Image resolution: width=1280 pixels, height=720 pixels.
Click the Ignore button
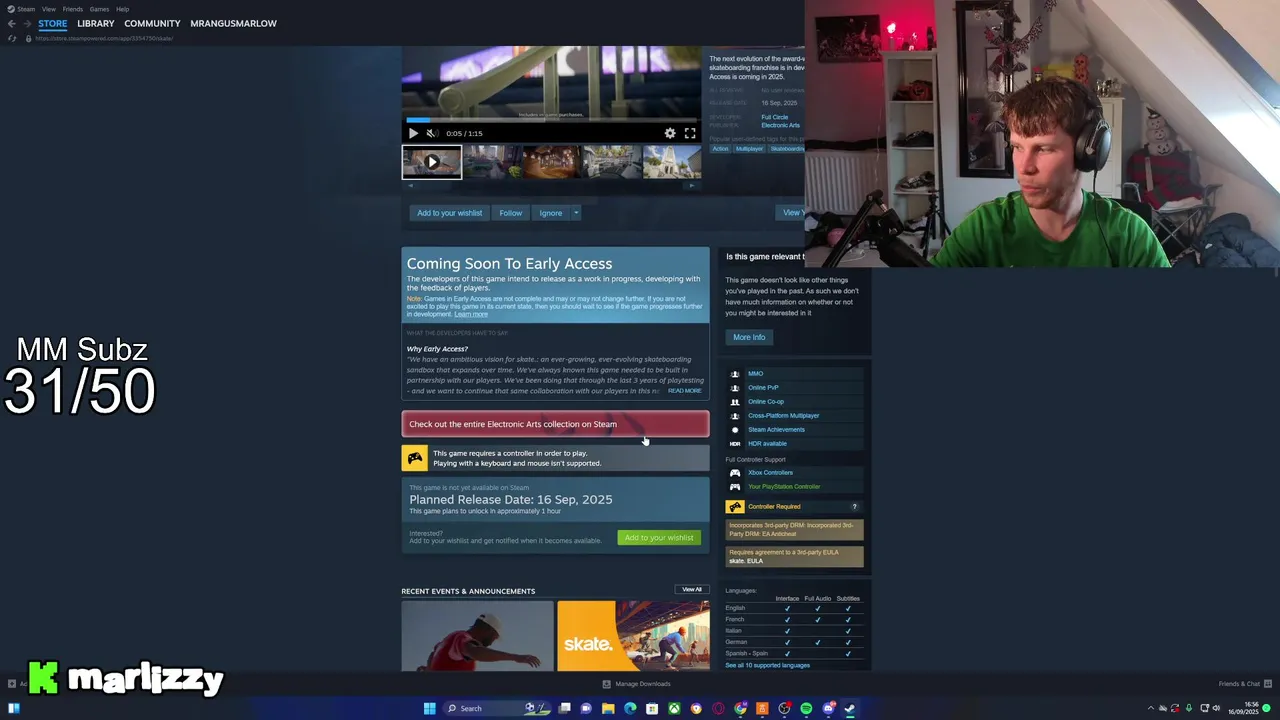(551, 213)
